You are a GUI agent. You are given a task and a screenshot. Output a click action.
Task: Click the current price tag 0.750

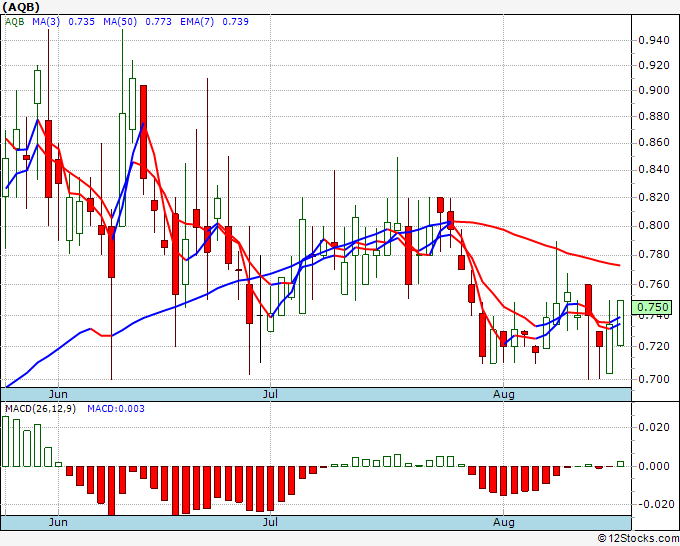(652, 307)
